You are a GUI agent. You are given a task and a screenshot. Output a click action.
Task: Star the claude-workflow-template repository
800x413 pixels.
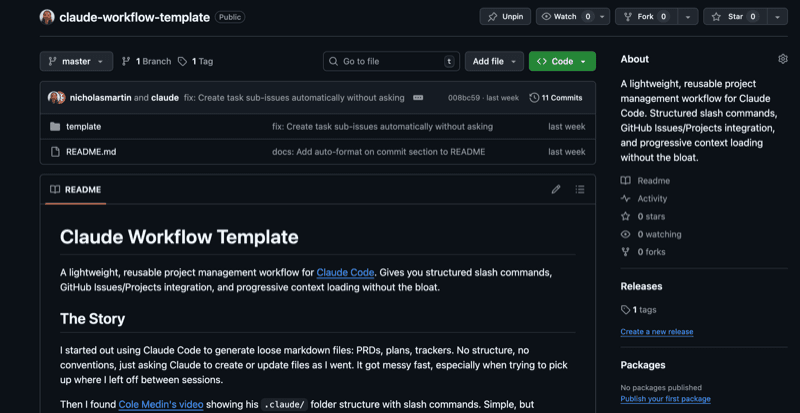[x=734, y=17]
